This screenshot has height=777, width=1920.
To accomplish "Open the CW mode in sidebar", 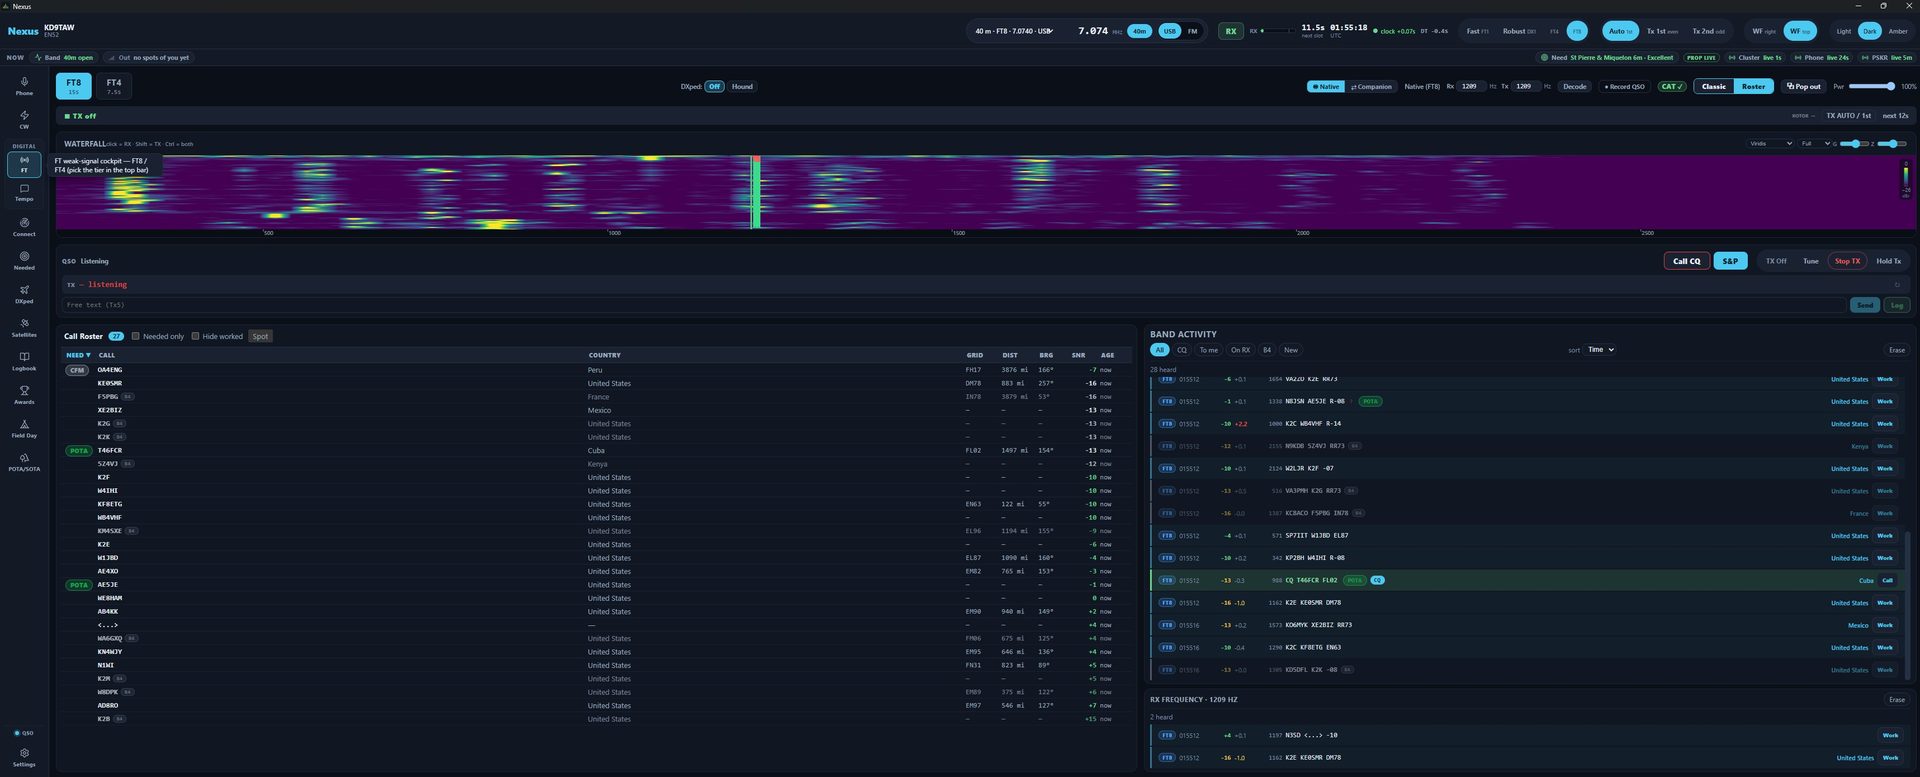I will coord(24,120).
